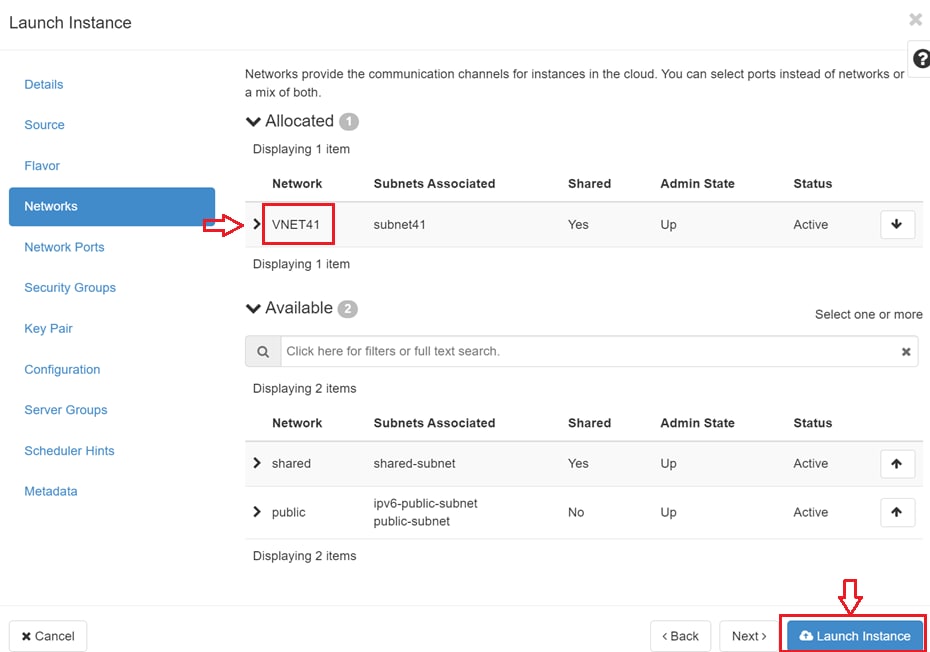Click the public network name
The height and width of the screenshot is (652, 930).
(288, 513)
